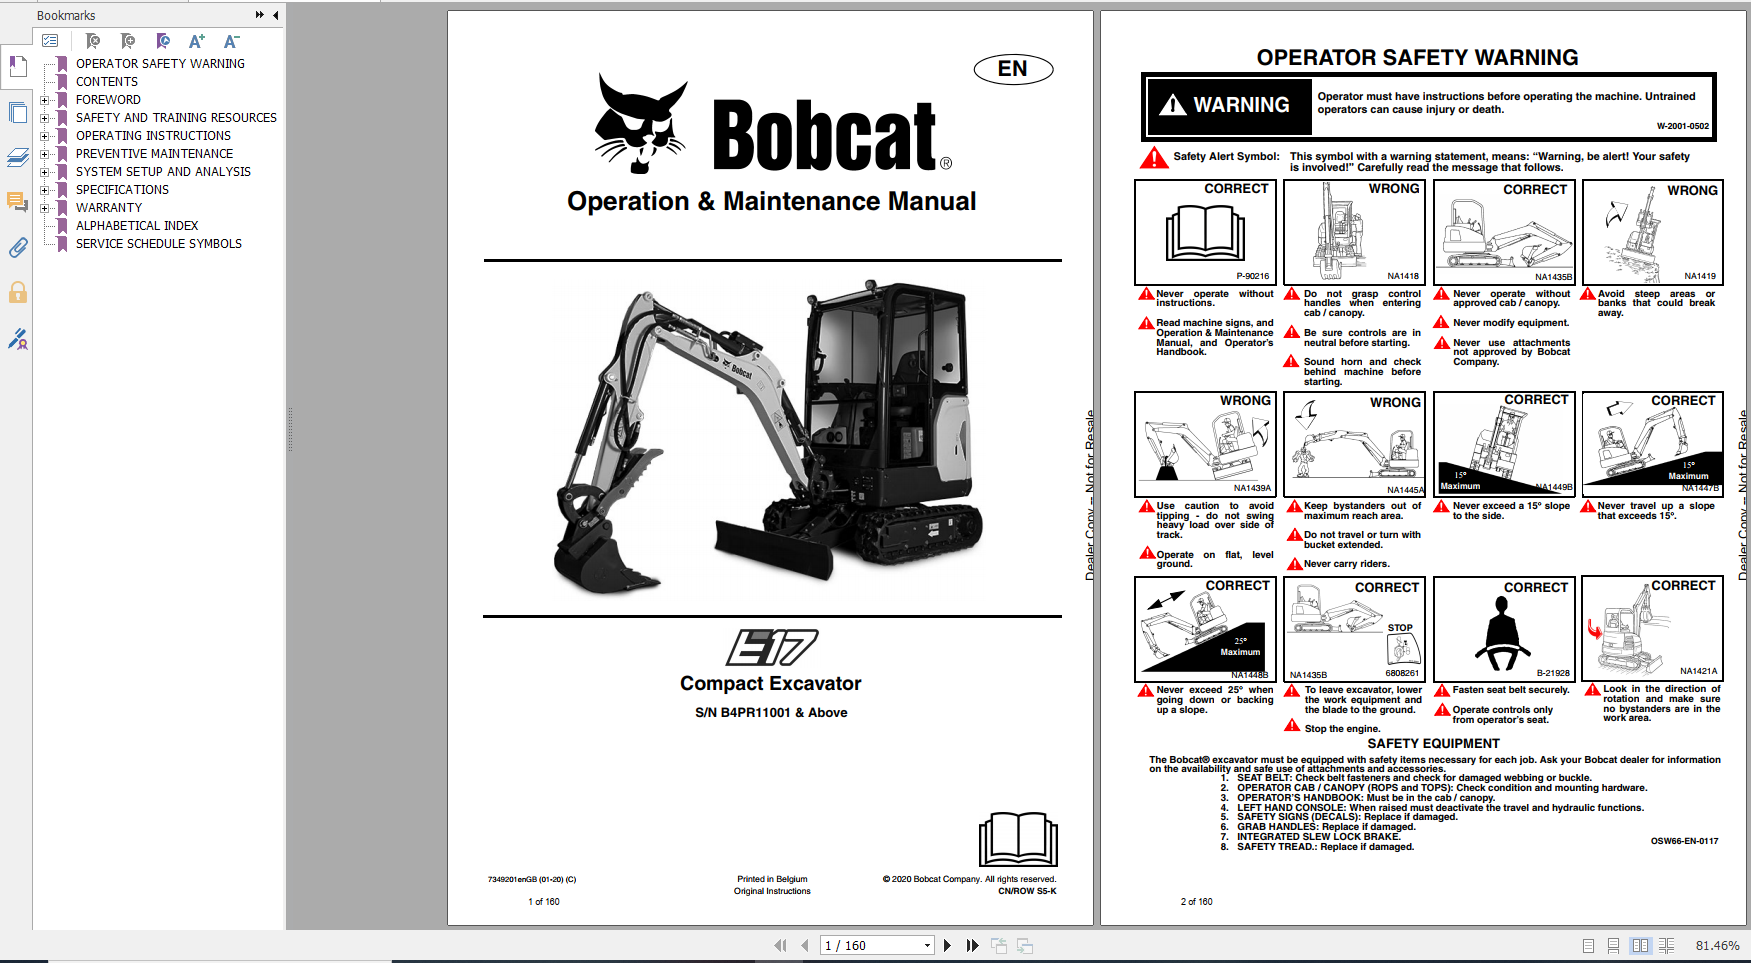Click the cover page of the manual

[770, 468]
